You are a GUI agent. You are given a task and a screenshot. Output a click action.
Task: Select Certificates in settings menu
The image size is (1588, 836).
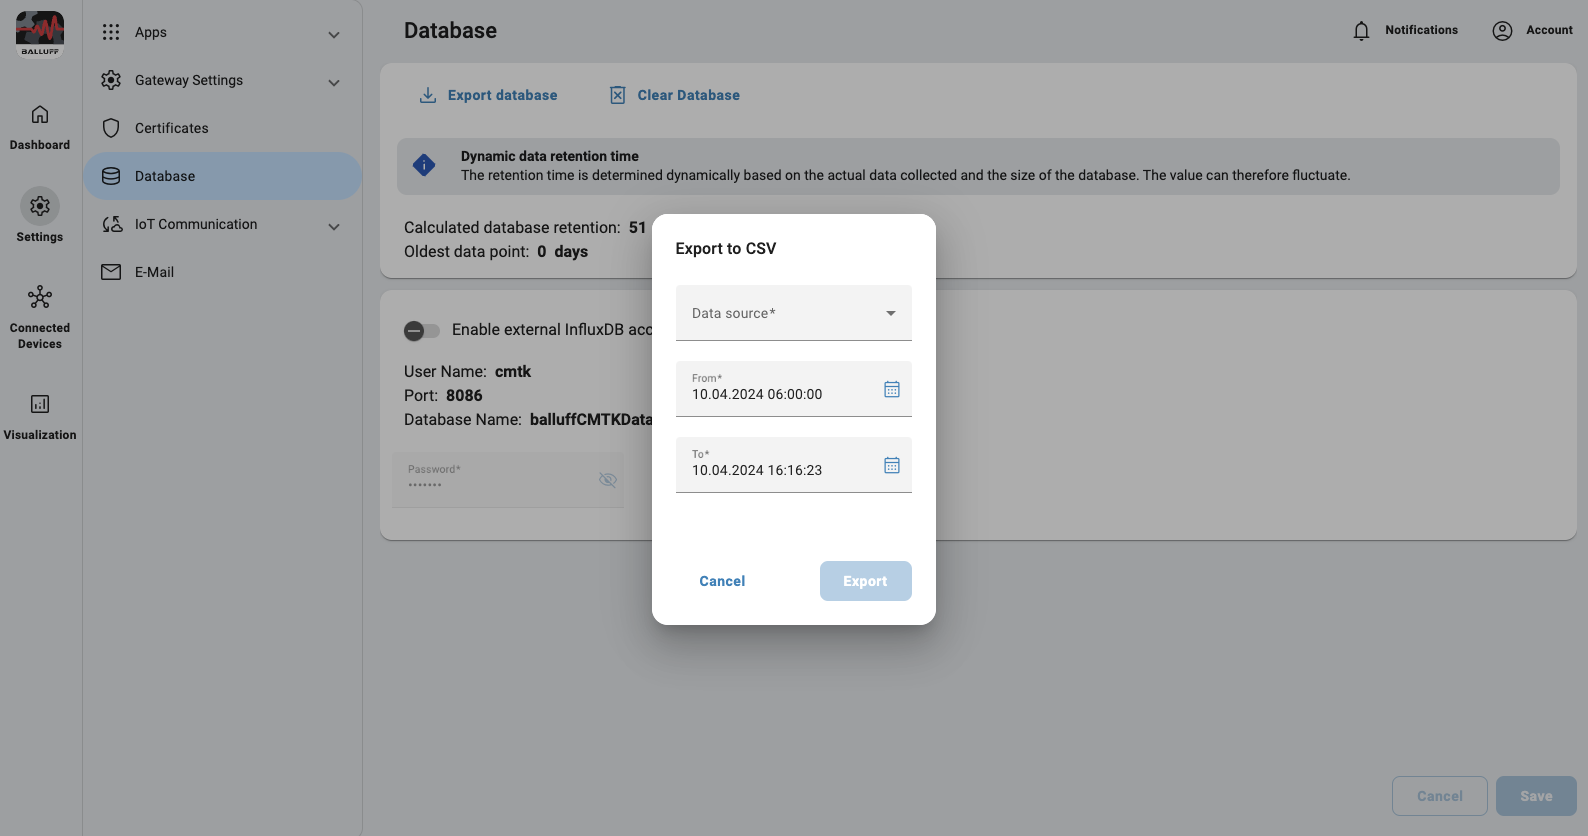click(x=172, y=128)
